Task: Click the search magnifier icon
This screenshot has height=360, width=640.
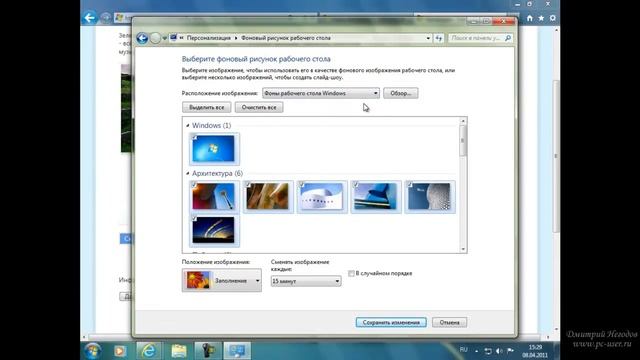Action: 508,38
